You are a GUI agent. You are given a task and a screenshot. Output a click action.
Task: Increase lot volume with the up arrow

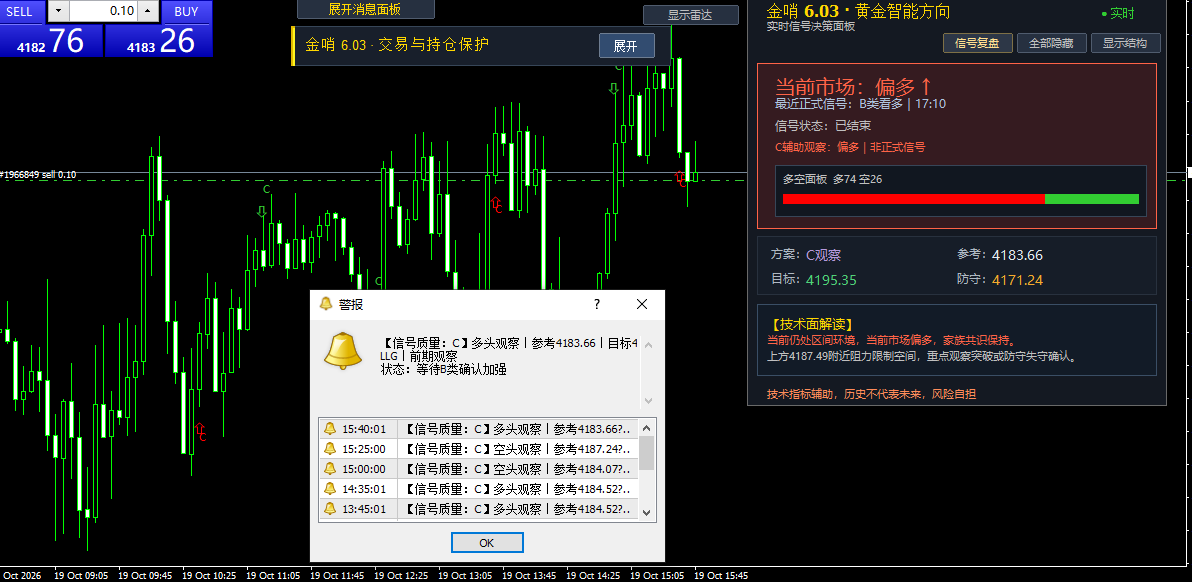[x=149, y=11]
